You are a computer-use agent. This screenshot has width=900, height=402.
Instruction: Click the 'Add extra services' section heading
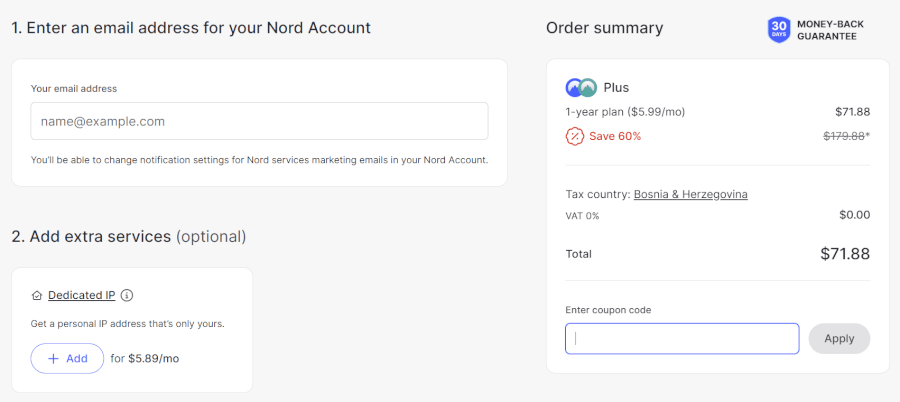coord(128,236)
